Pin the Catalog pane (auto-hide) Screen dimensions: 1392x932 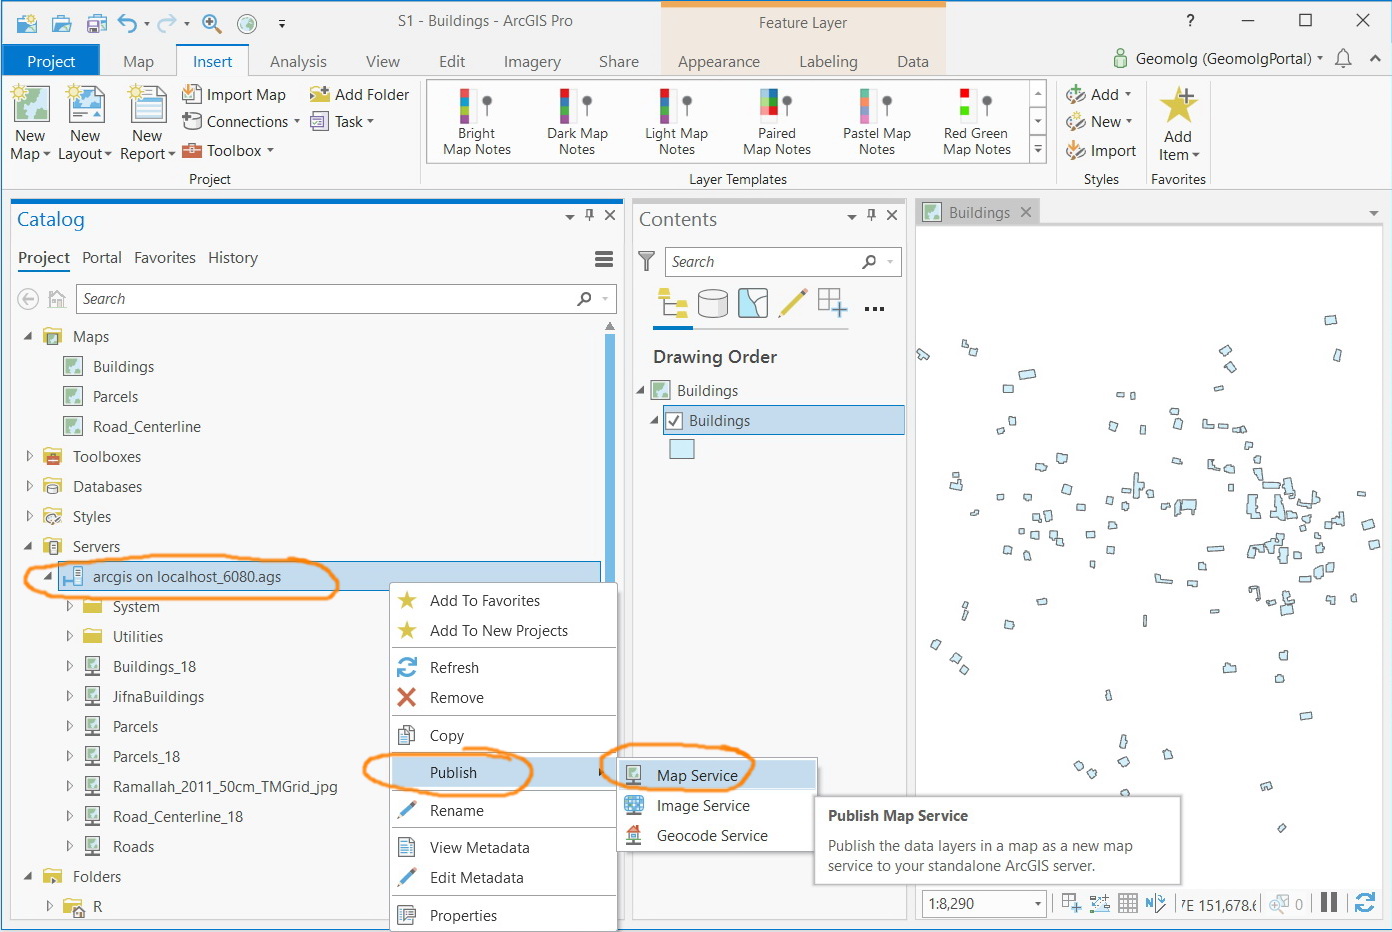coord(590,215)
